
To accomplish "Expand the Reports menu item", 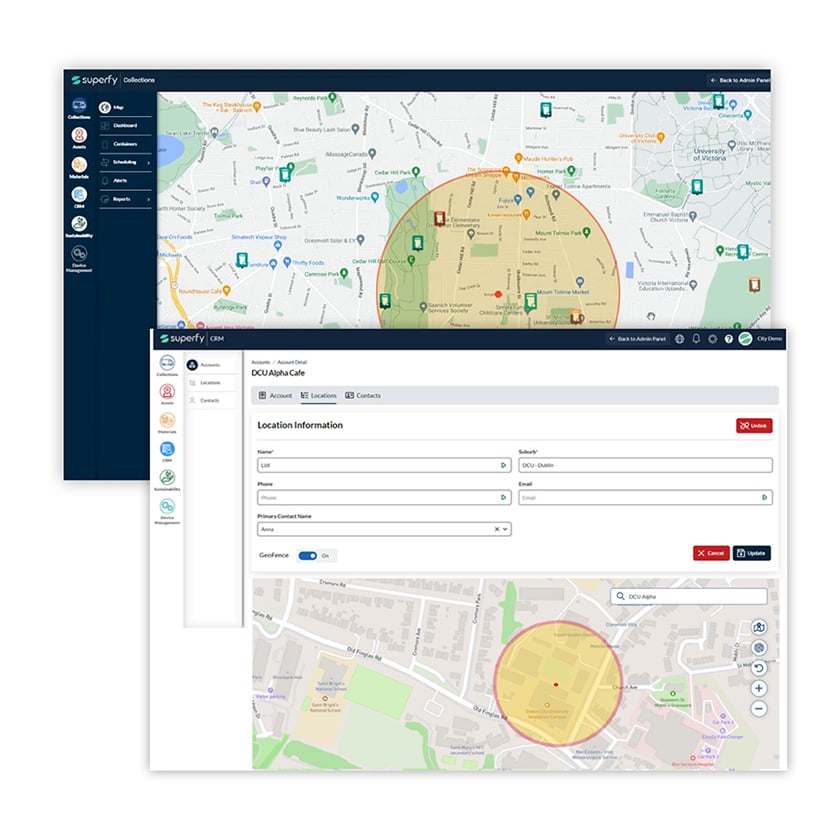I will click(x=128, y=199).
